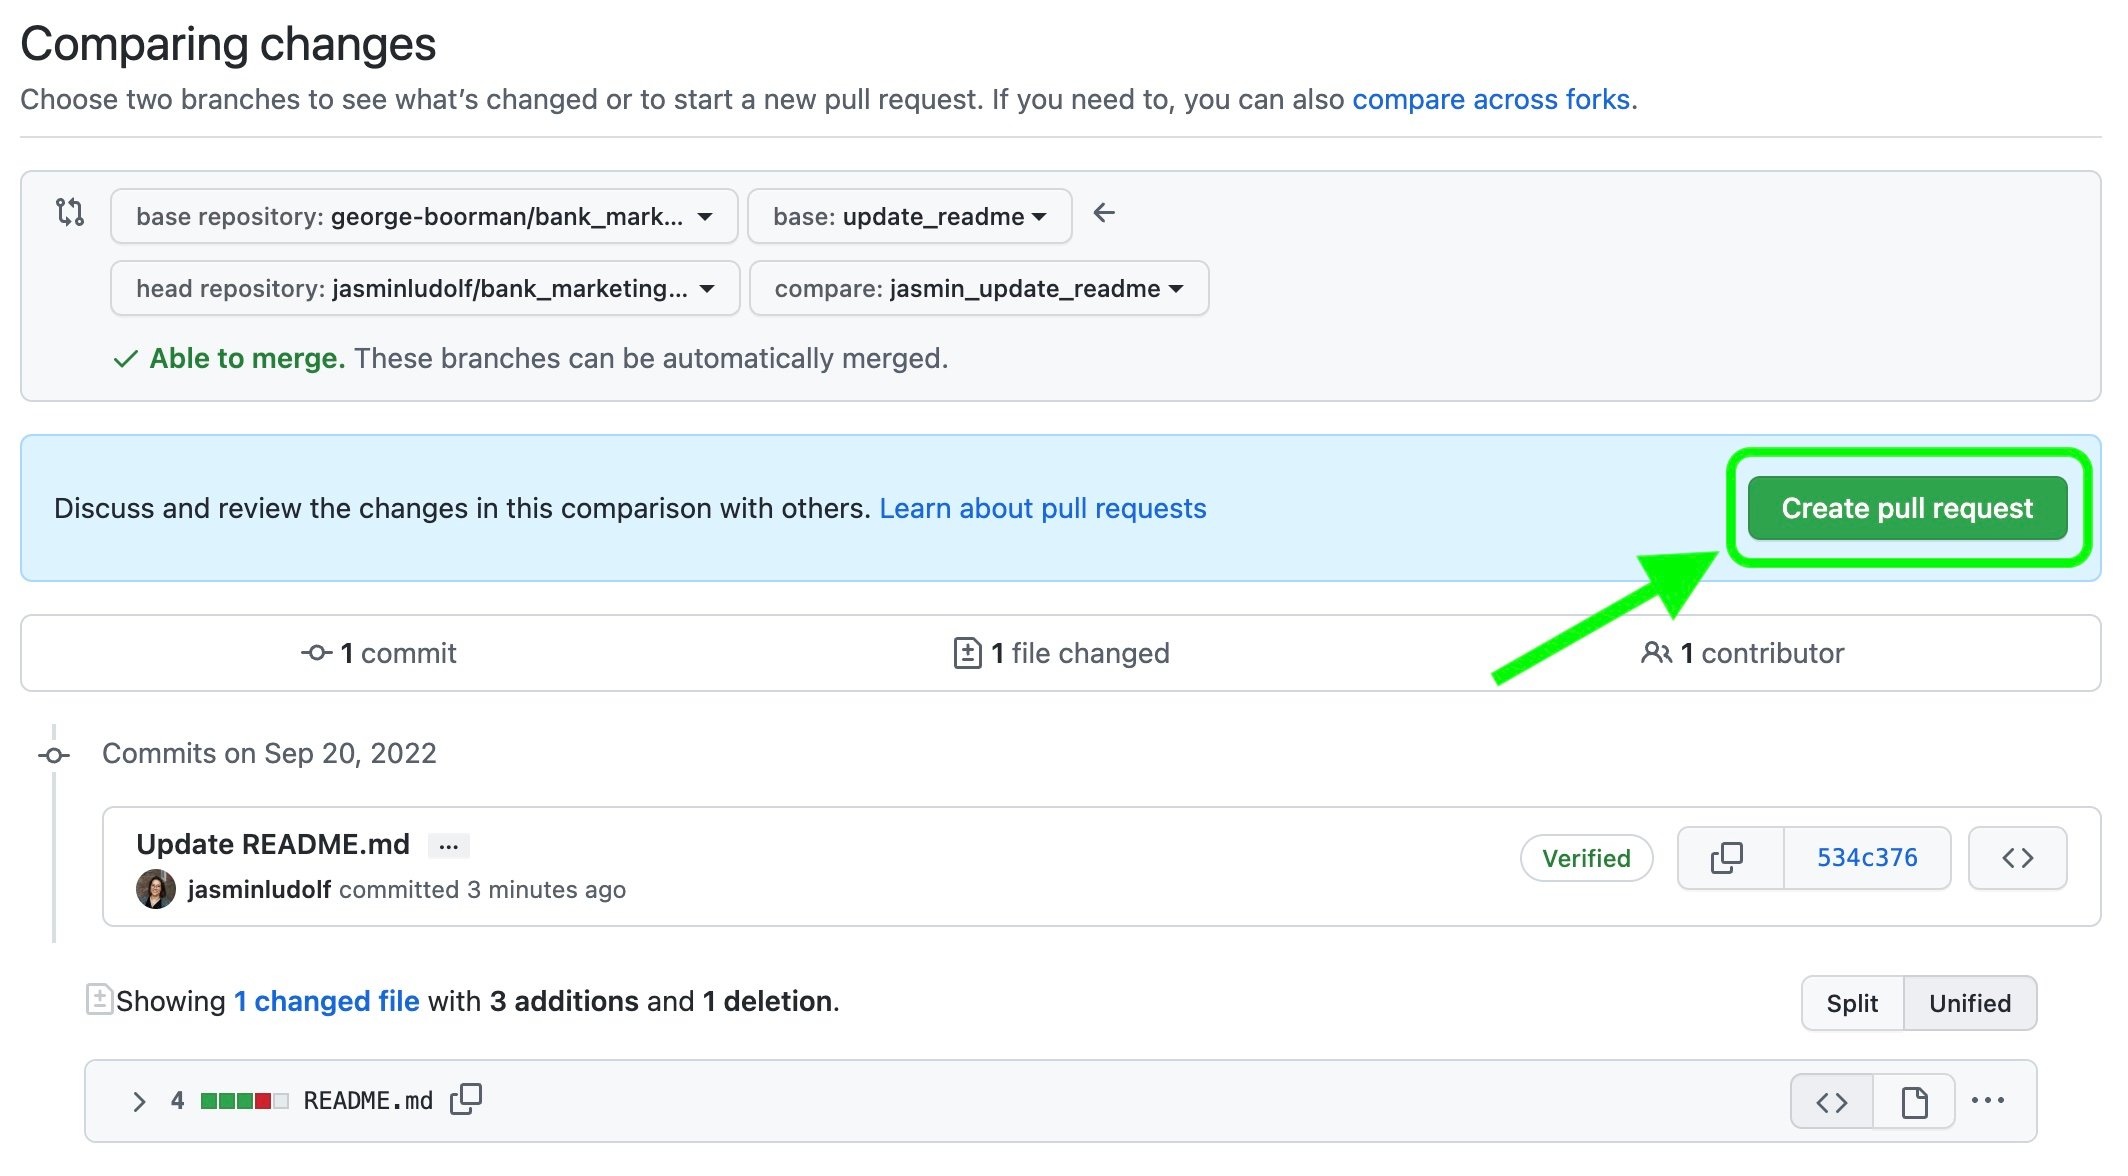
Task: Open the compare: jasmin_update_readme dropdown
Action: (979, 288)
